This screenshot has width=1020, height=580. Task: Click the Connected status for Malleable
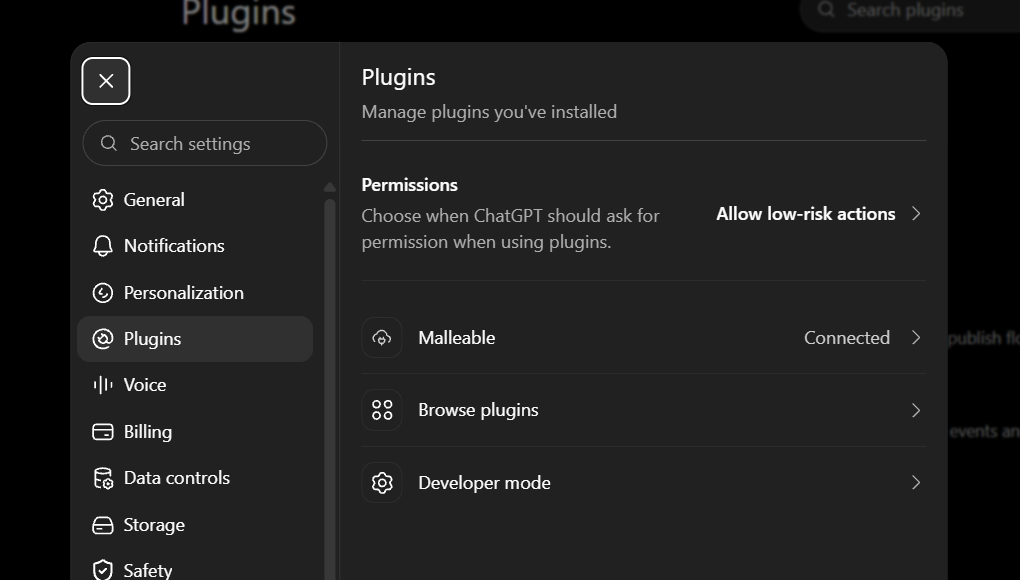(x=846, y=337)
